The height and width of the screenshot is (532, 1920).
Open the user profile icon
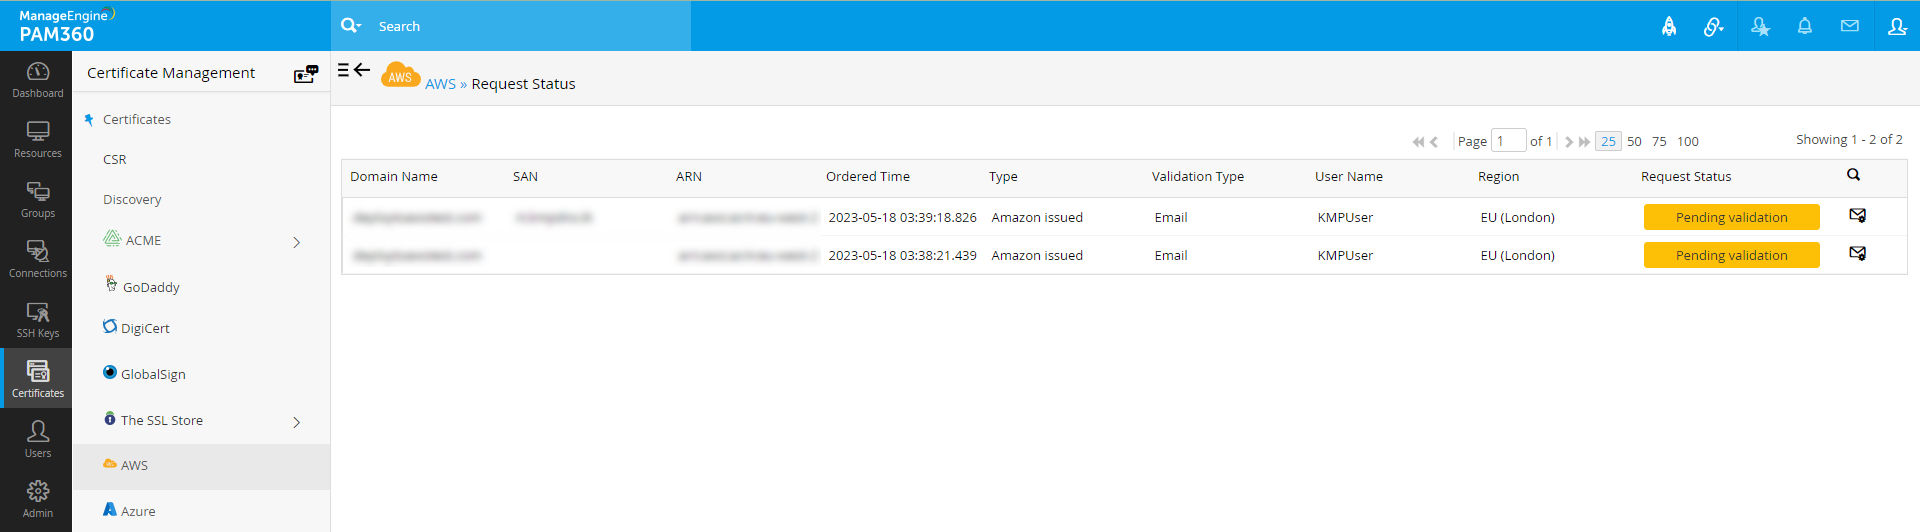pyautogui.click(x=1897, y=26)
